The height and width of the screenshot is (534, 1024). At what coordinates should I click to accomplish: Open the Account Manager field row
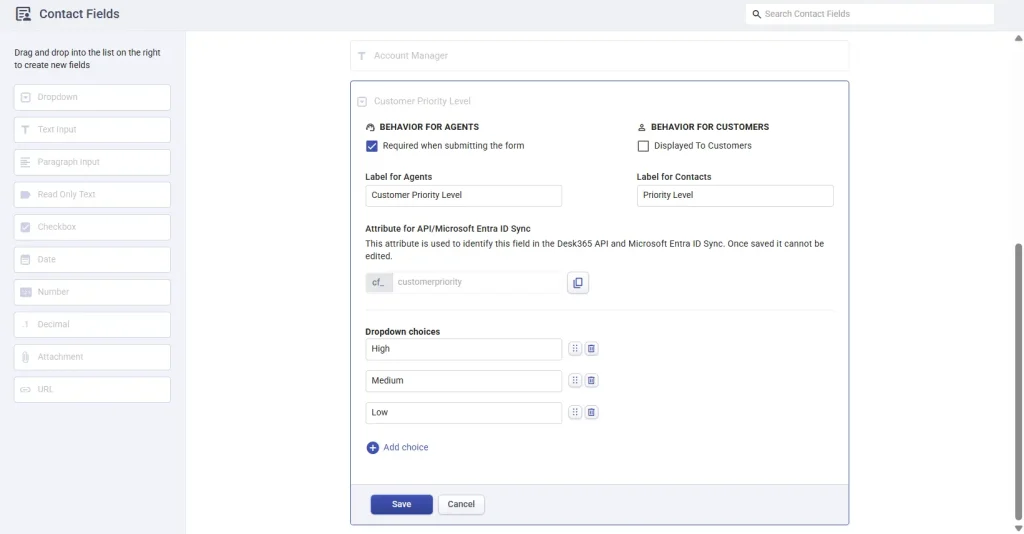(x=600, y=56)
